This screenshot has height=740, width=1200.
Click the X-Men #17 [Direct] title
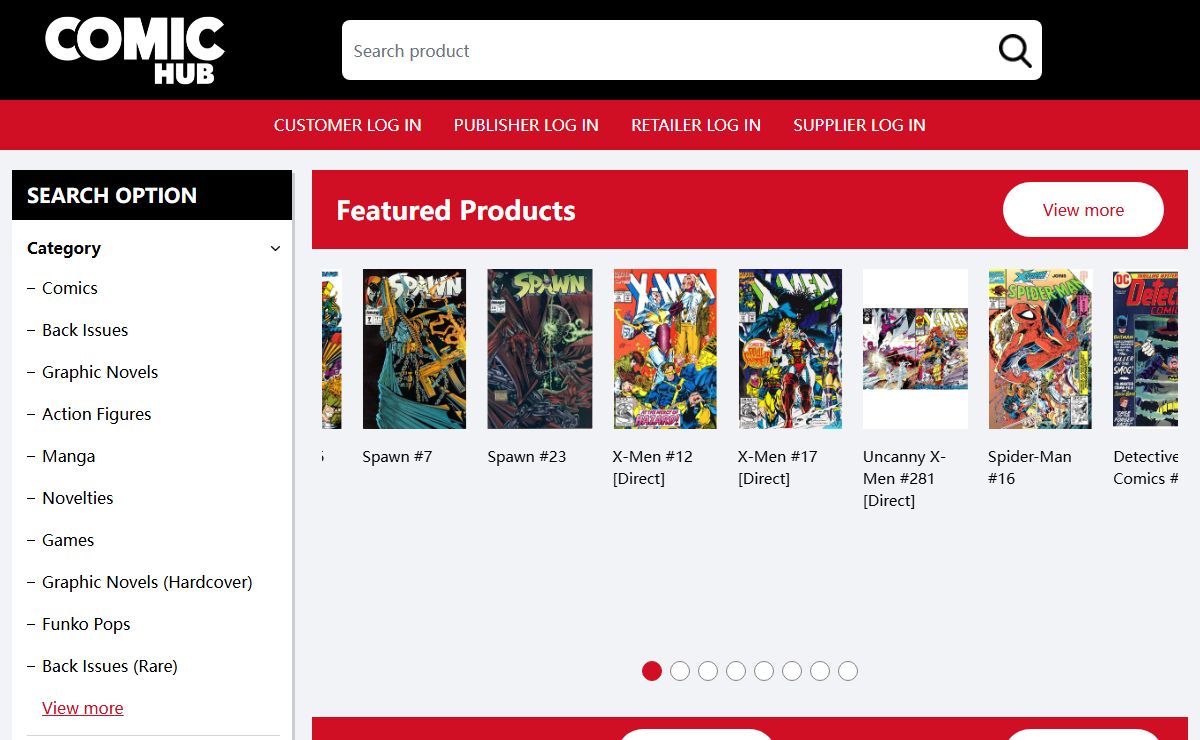[x=778, y=468]
